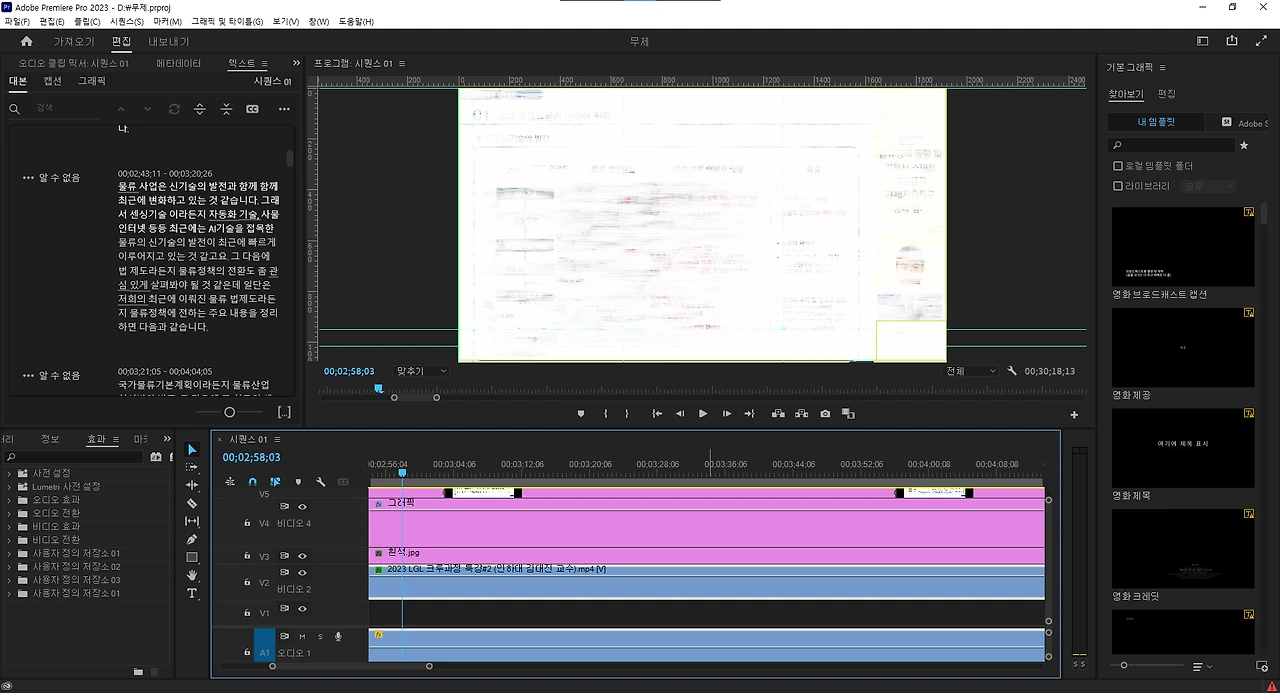Select the Selection tool arrow

(x=192, y=450)
